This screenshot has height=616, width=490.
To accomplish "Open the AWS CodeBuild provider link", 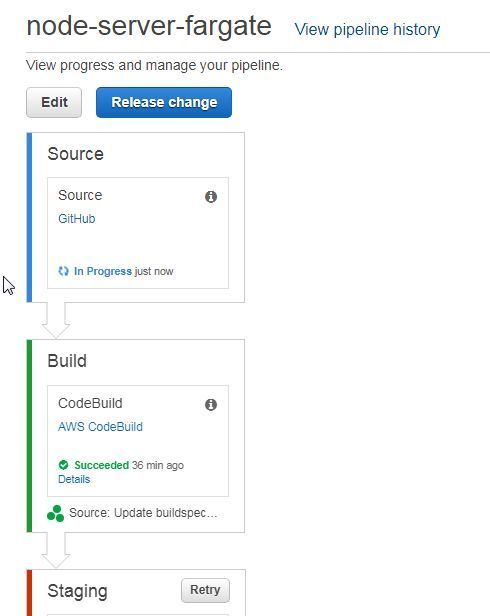I will [100, 427].
